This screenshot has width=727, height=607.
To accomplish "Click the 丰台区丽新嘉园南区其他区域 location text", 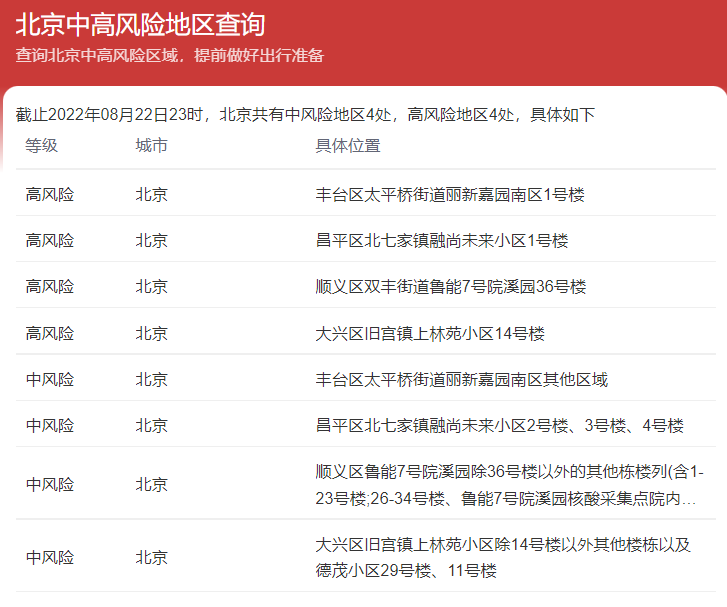I will pyautogui.click(x=461, y=379).
